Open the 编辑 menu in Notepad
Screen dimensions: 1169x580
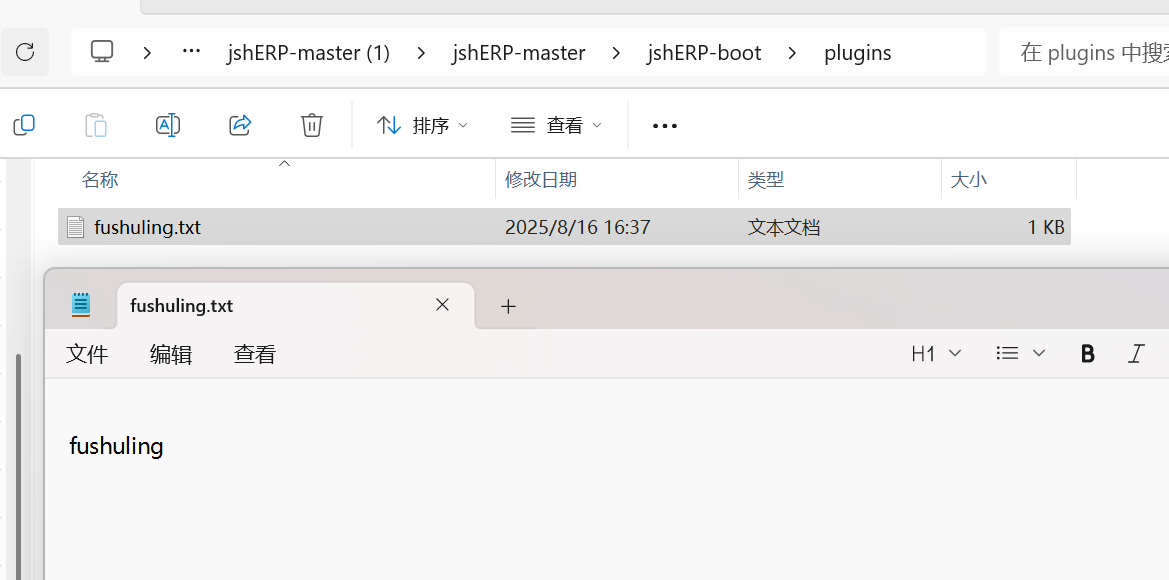click(x=171, y=354)
